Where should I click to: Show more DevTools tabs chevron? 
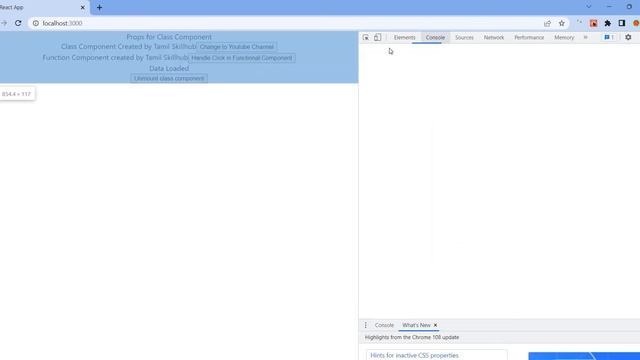585,37
